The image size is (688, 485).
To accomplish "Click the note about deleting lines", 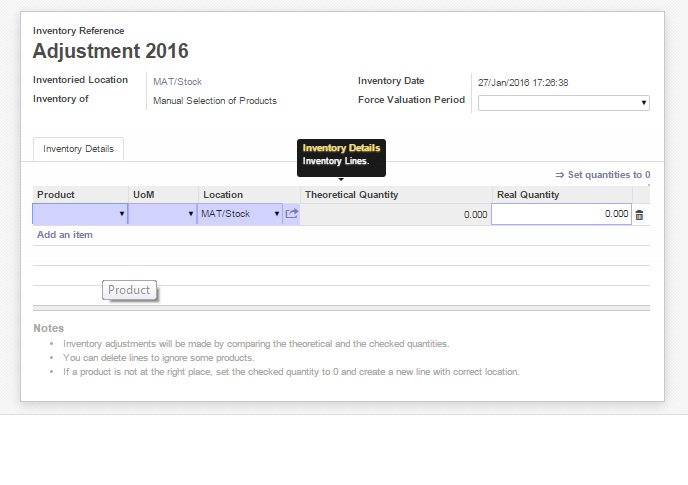I will point(158,358).
